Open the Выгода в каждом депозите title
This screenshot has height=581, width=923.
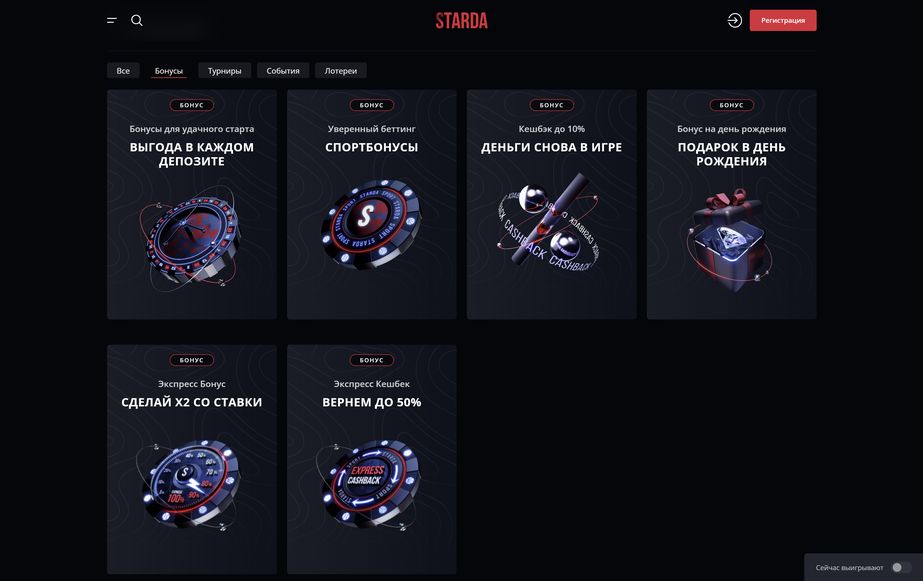click(x=191, y=154)
